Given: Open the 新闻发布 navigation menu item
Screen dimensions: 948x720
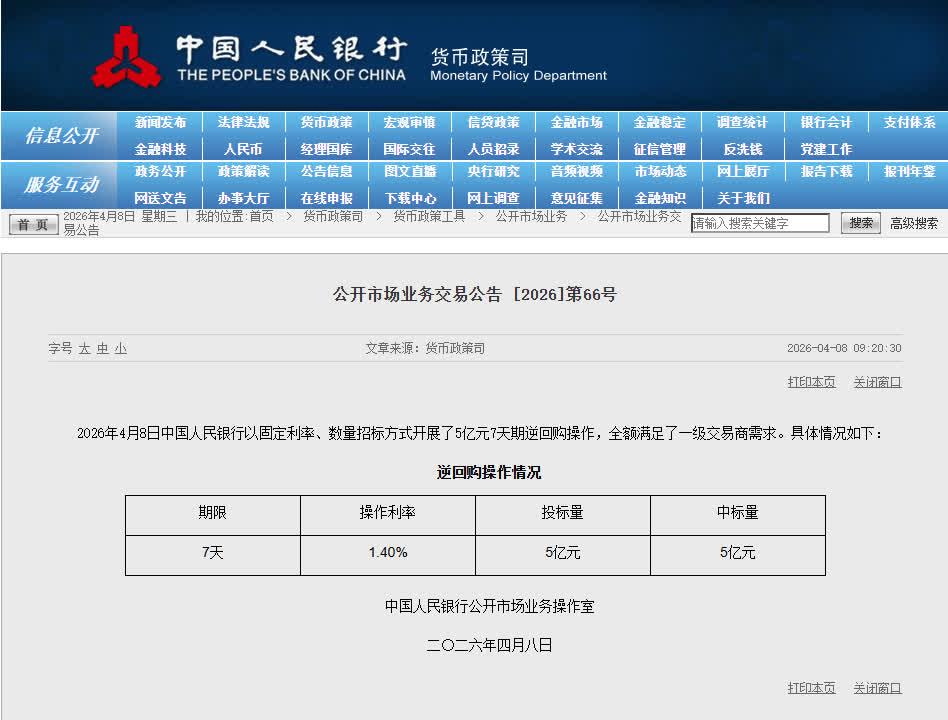Looking at the screenshot, I should [160, 122].
